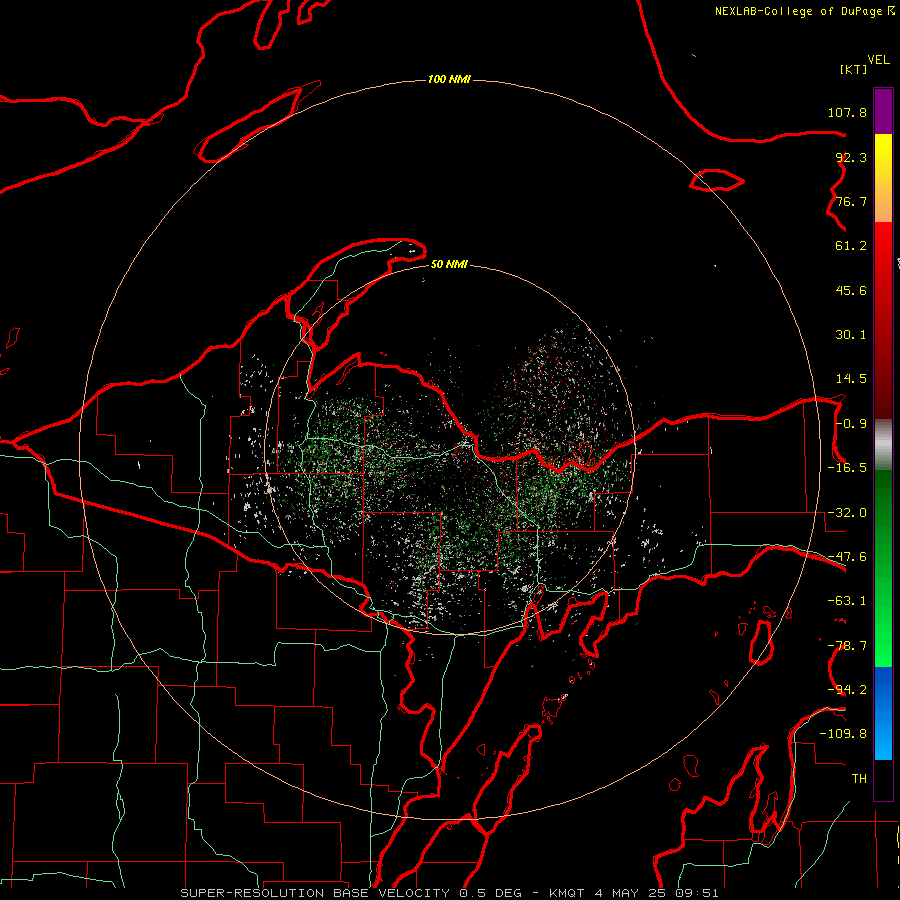Click the -47.6 velocity scale value

[847, 557]
